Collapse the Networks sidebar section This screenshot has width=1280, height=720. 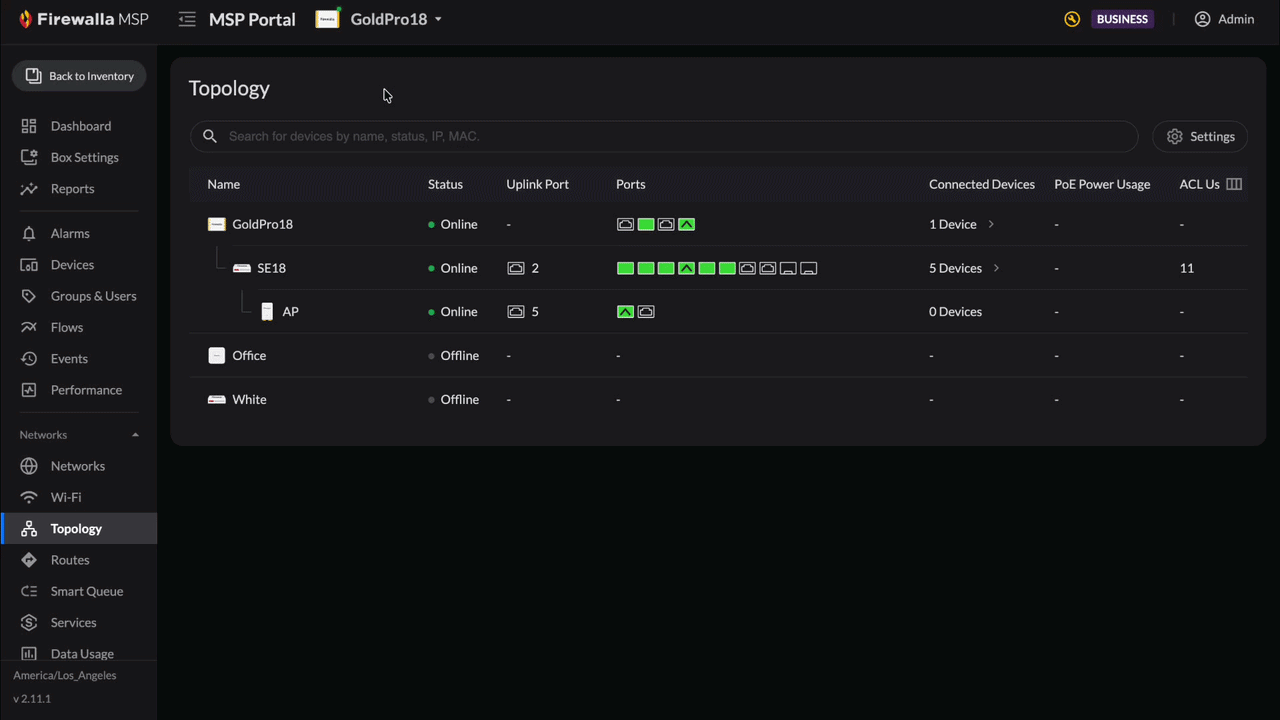[x=135, y=435]
